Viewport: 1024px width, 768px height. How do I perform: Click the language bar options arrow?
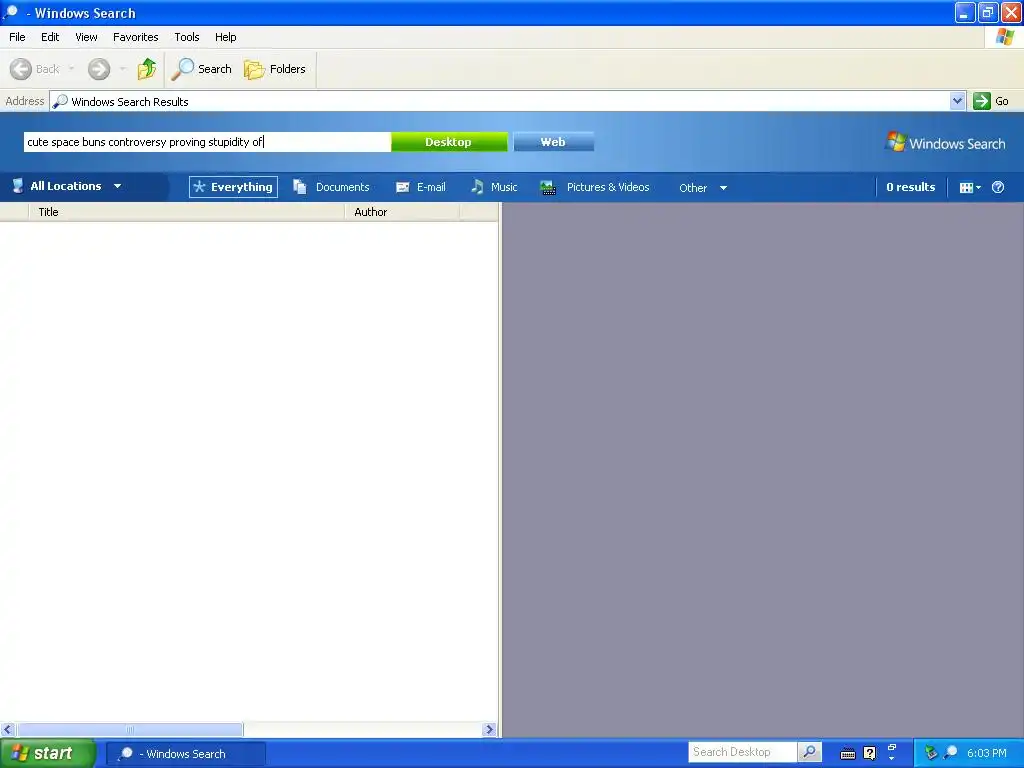point(892,758)
